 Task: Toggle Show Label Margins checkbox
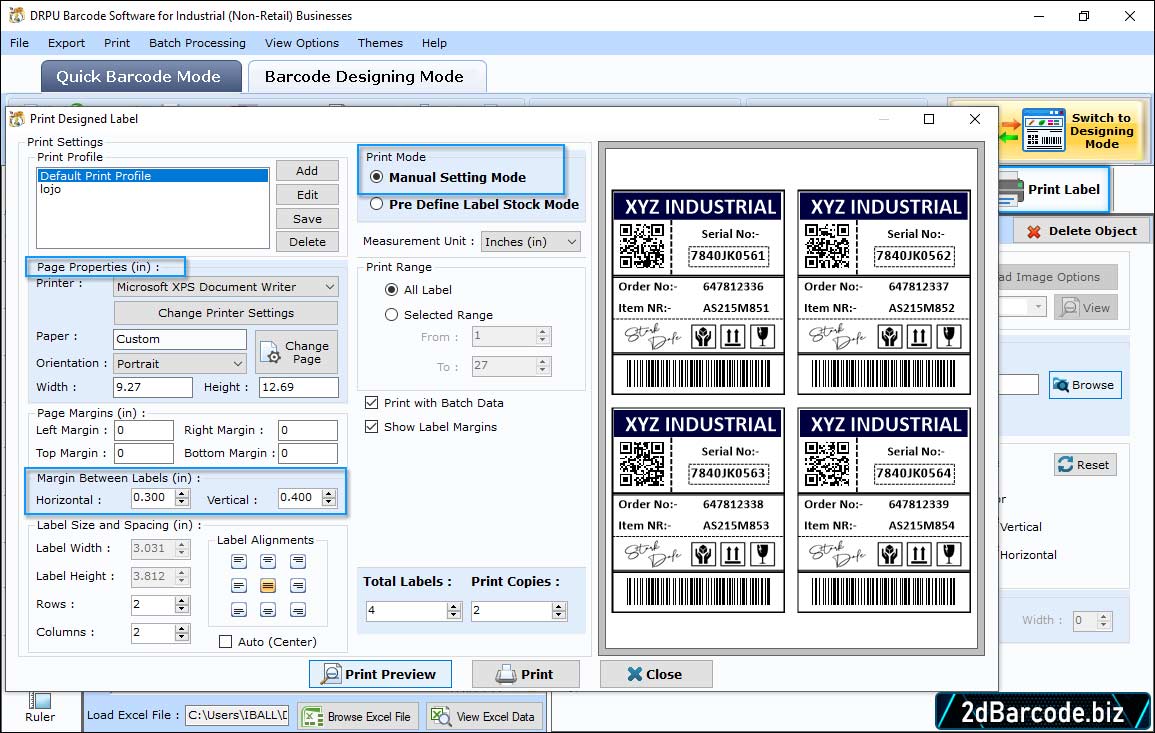coord(372,427)
